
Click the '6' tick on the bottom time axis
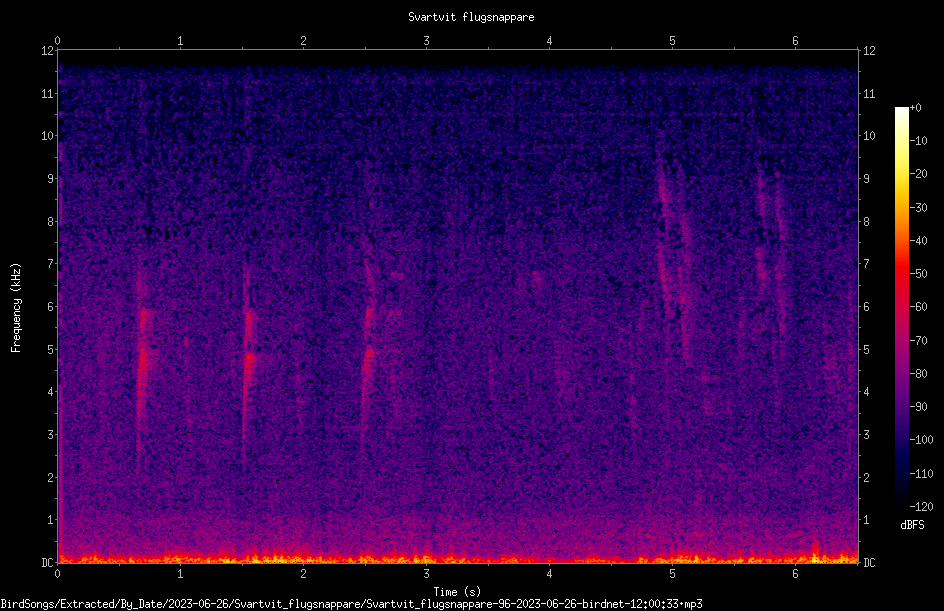click(x=795, y=574)
